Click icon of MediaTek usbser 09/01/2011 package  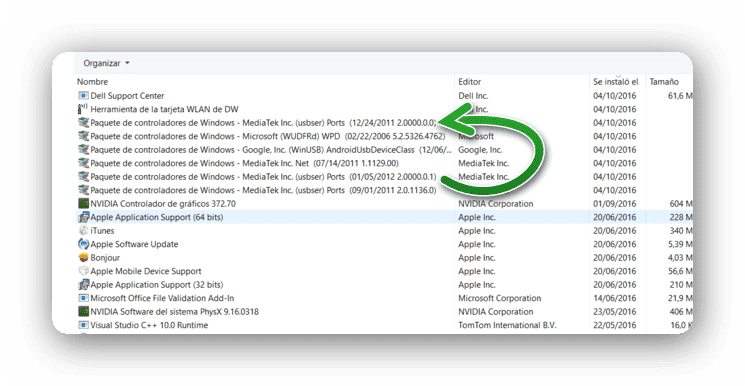pyautogui.click(x=83, y=190)
